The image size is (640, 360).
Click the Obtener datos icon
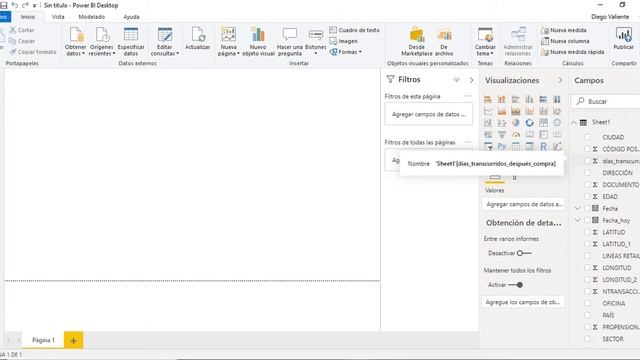(x=76, y=35)
